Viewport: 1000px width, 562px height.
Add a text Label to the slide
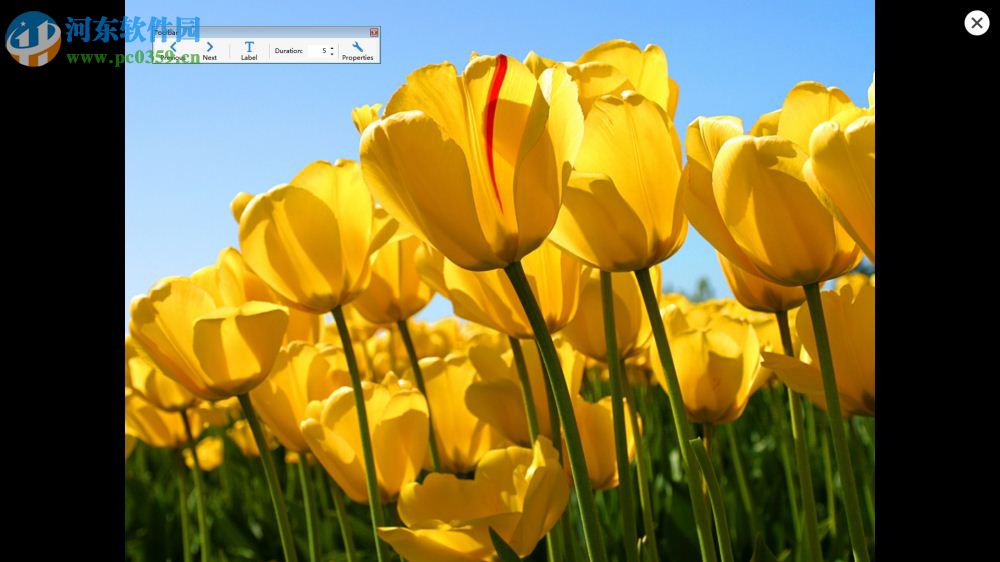[249, 51]
